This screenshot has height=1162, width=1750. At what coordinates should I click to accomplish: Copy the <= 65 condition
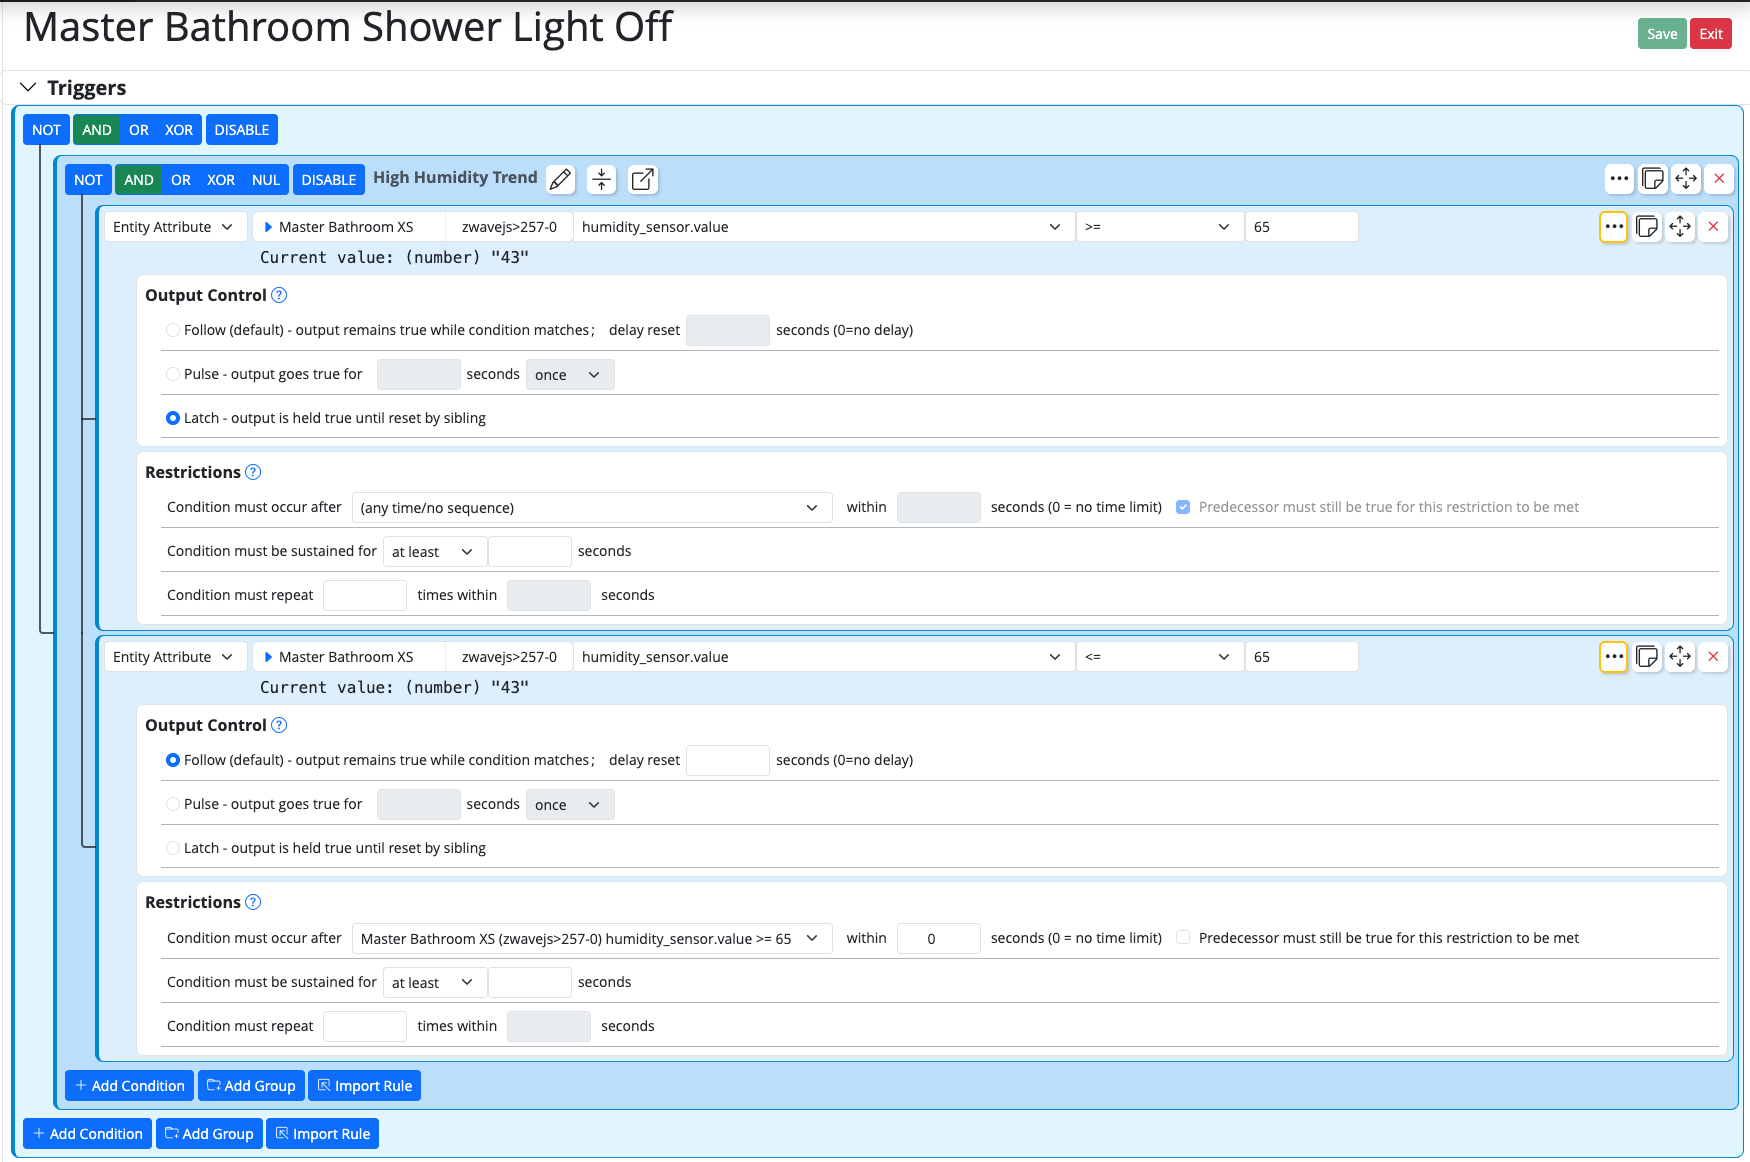point(1647,657)
